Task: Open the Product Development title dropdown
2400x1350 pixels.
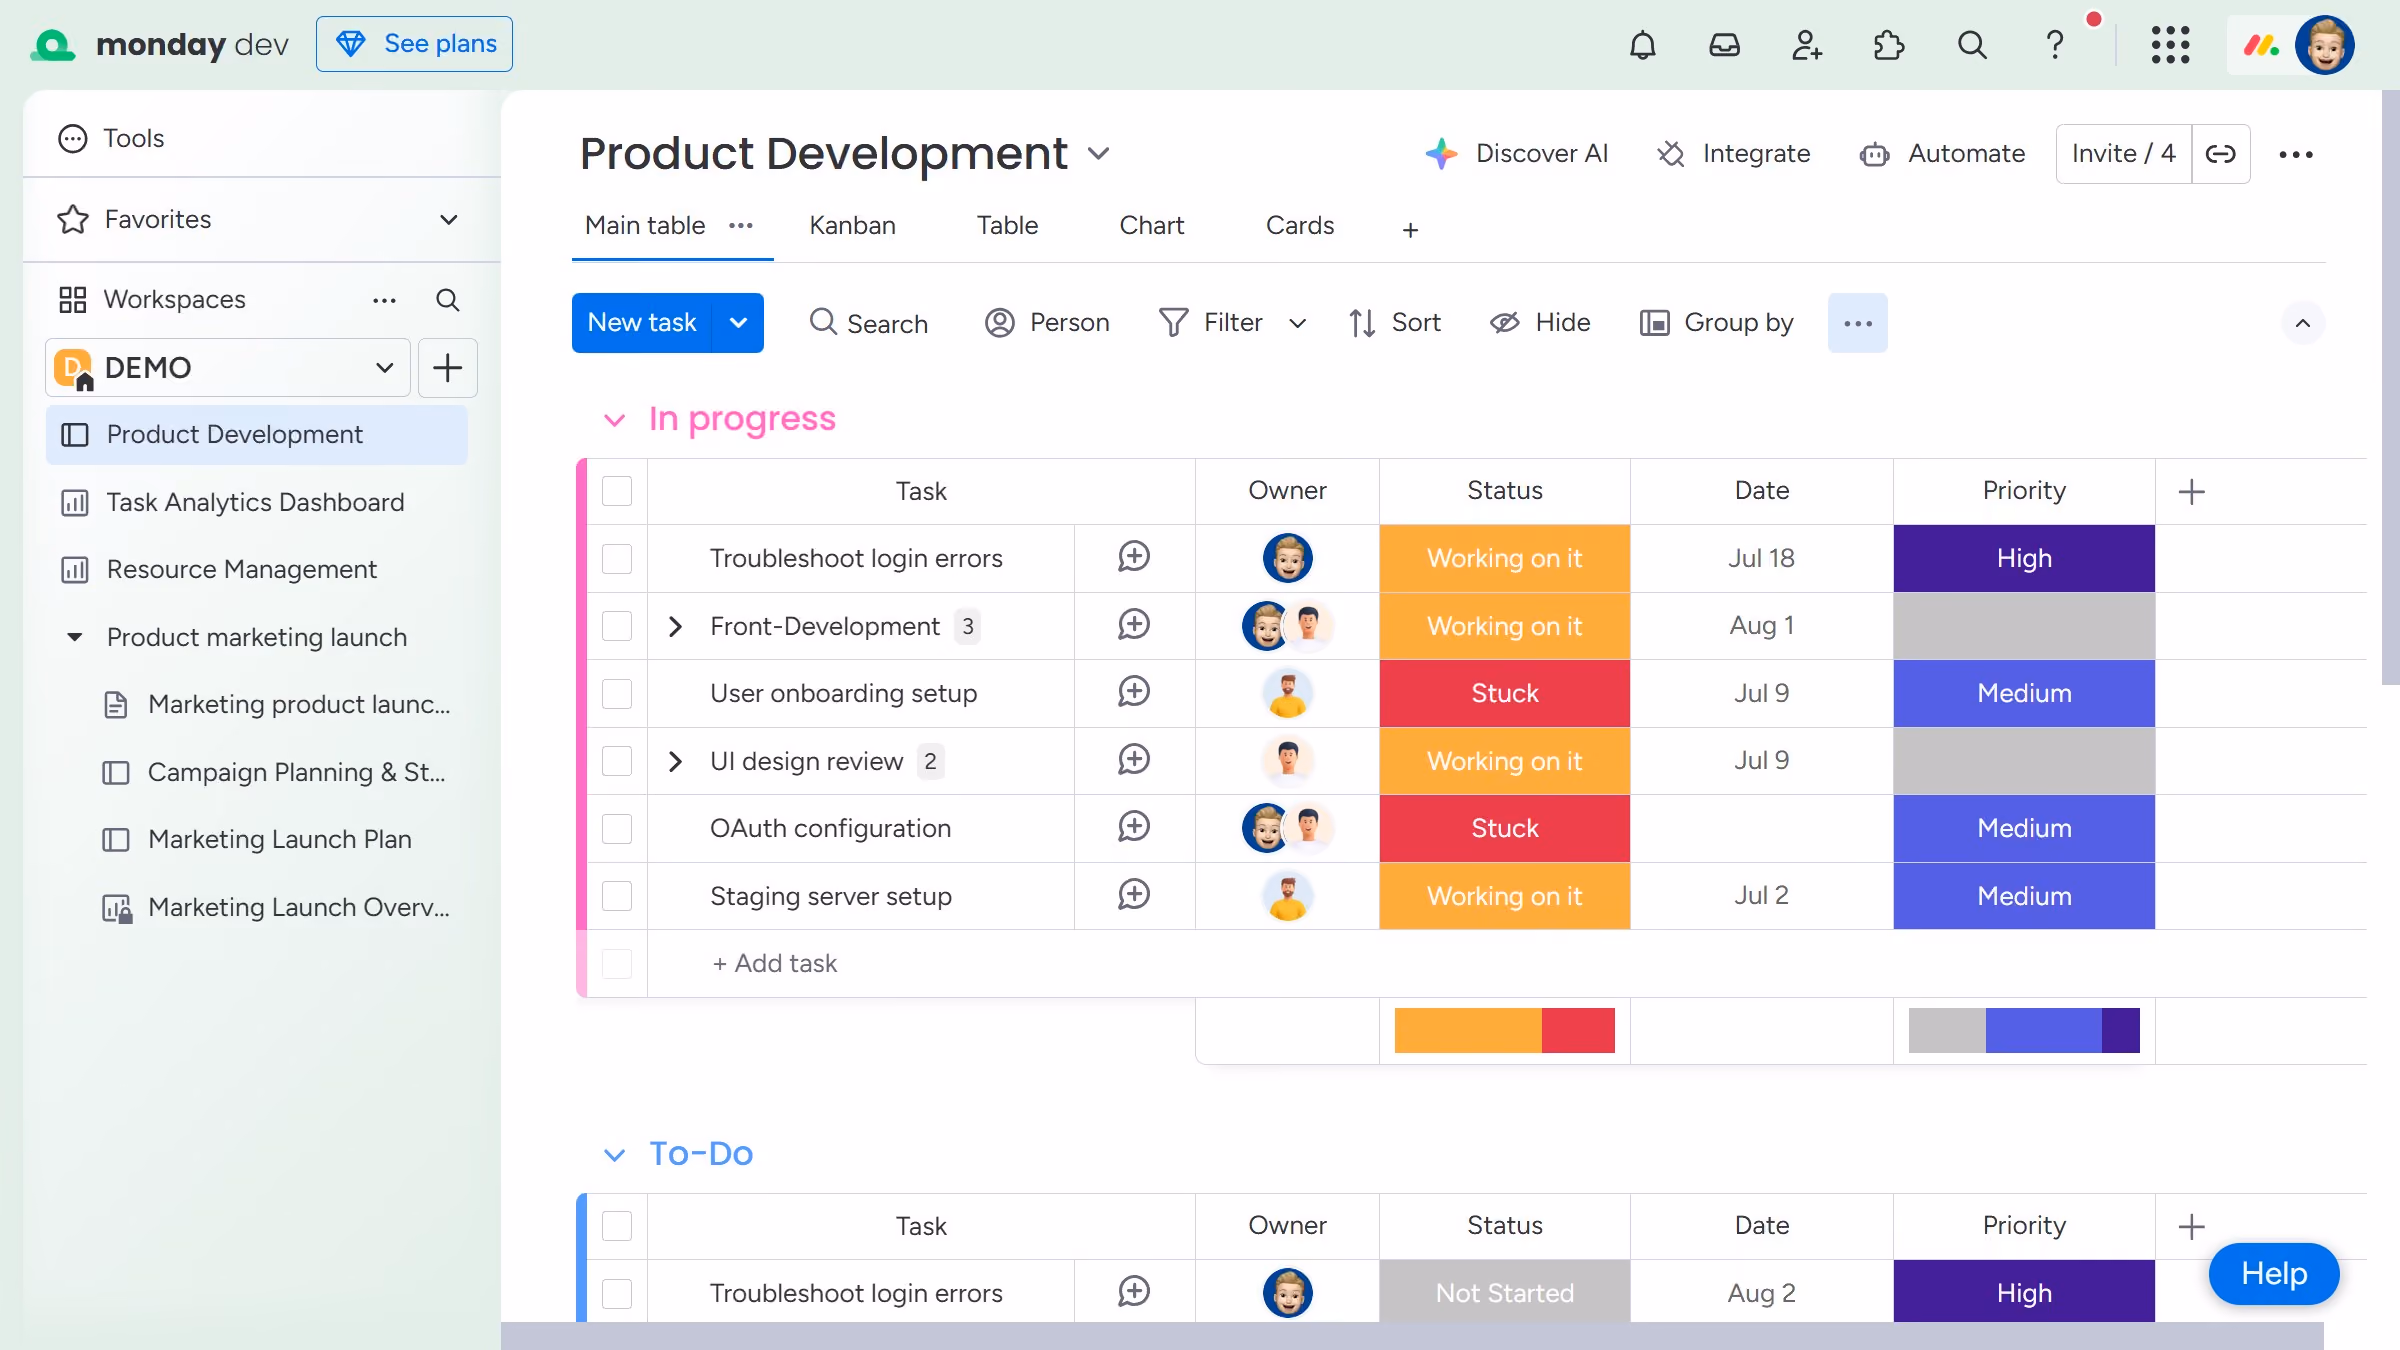Action: [x=1099, y=154]
